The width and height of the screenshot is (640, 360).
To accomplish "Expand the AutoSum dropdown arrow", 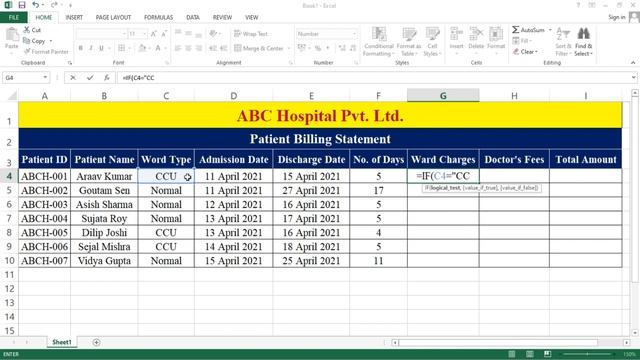I will 550,30.
